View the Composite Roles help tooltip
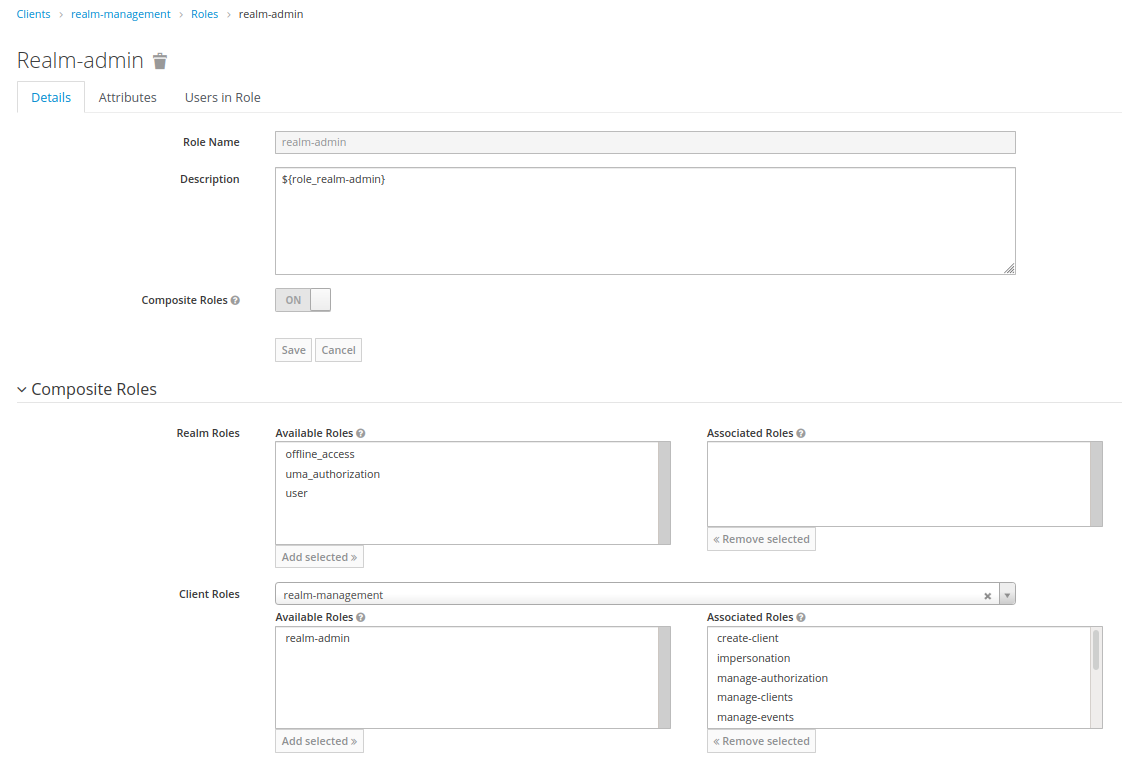The height and width of the screenshot is (775, 1122). coord(237,299)
